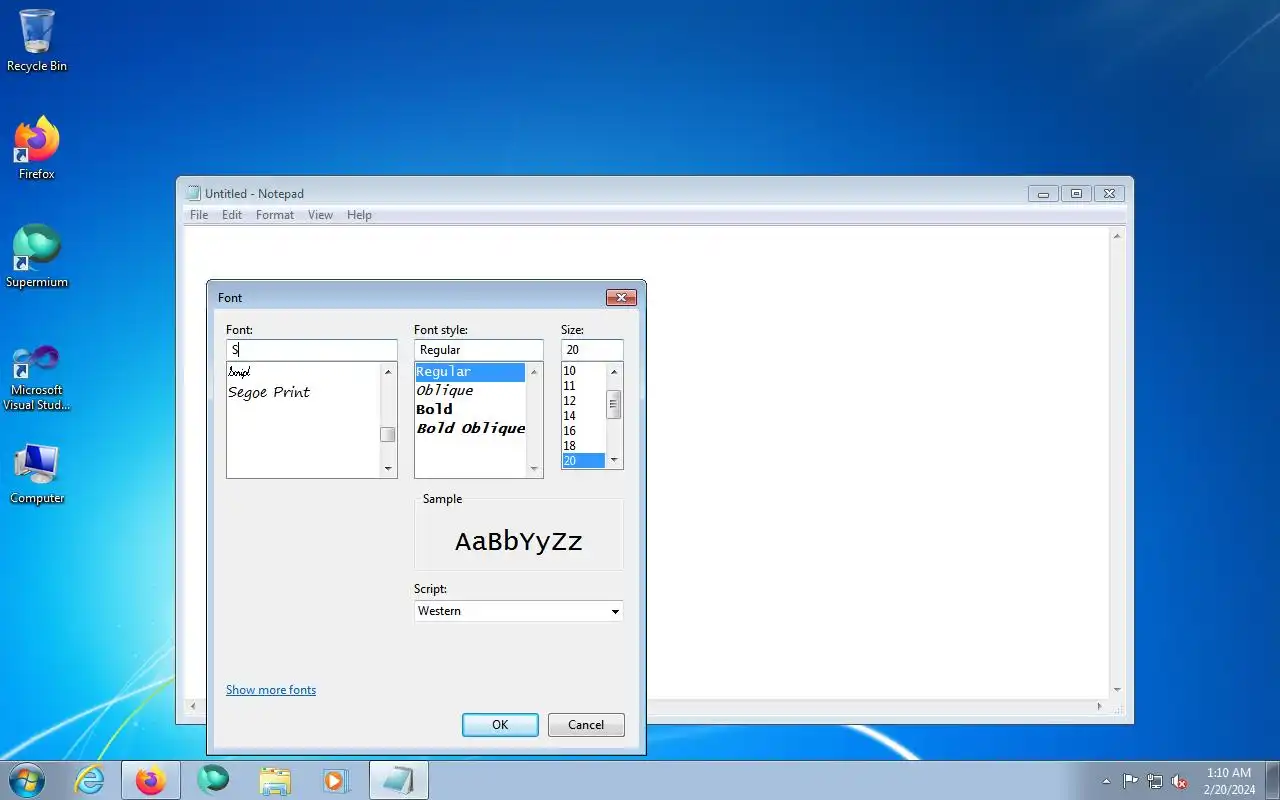The height and width of the screenshot is (800, 1280).
Task: Open the muted volume tray icon
Action: (1180, 781)
